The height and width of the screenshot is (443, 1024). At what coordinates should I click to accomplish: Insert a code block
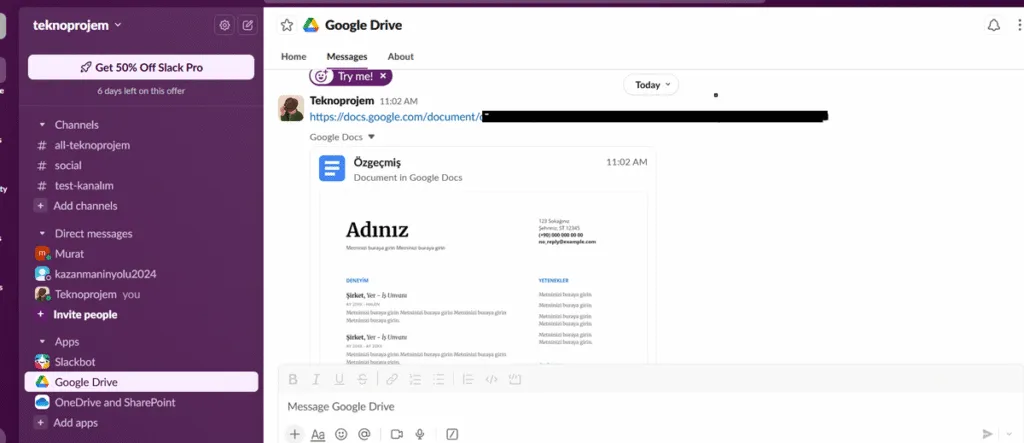coord(515,380)
